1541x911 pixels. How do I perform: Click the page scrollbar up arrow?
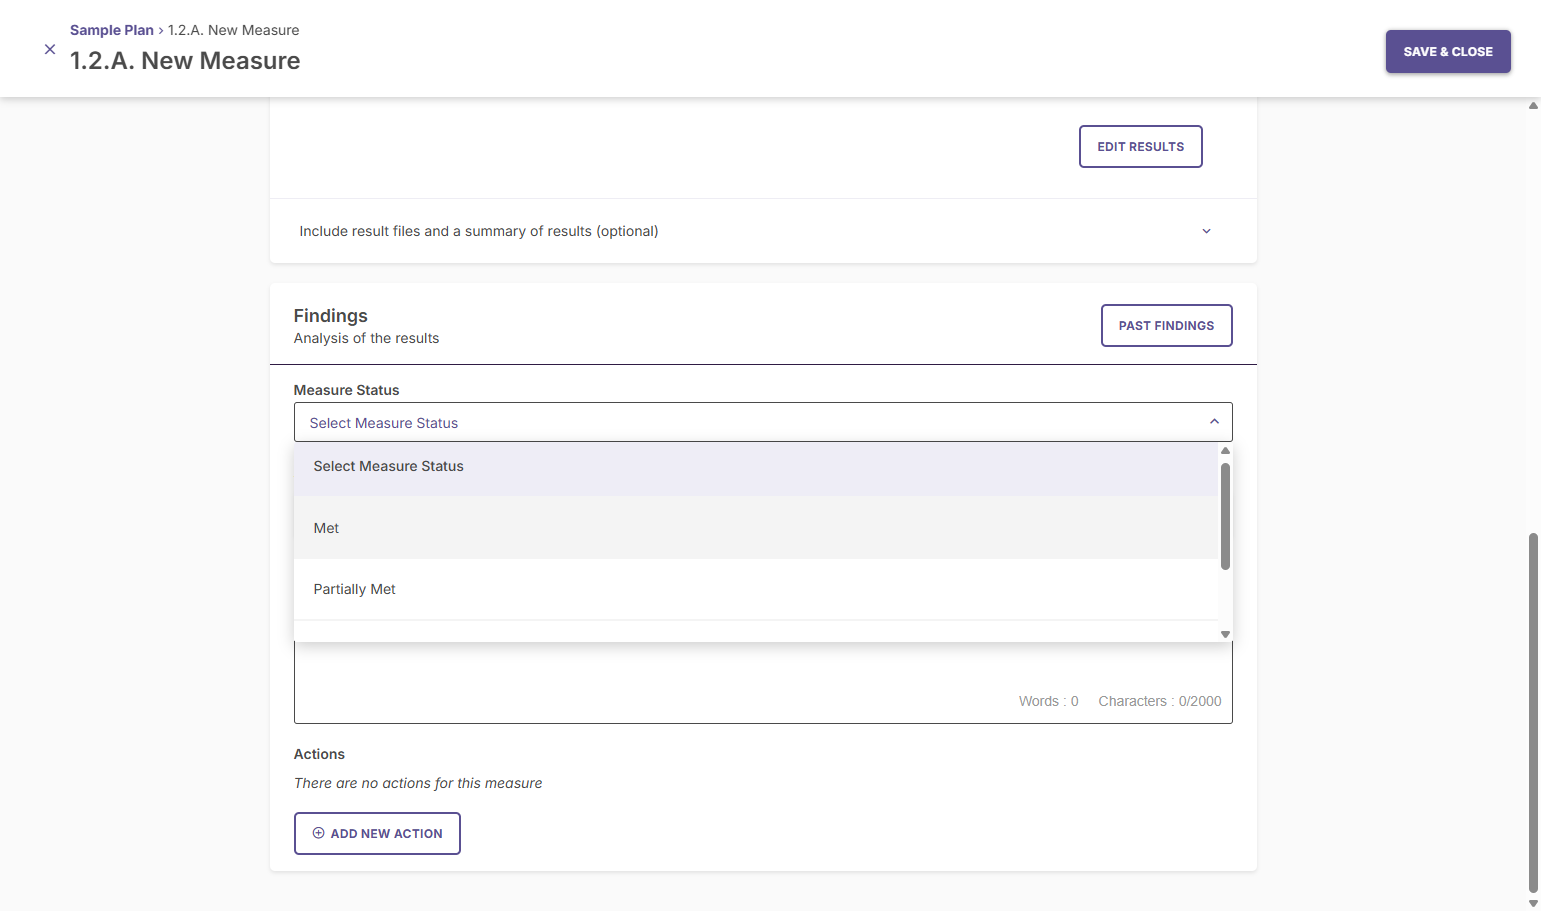pyautogui.click(x=1533, y=105)
